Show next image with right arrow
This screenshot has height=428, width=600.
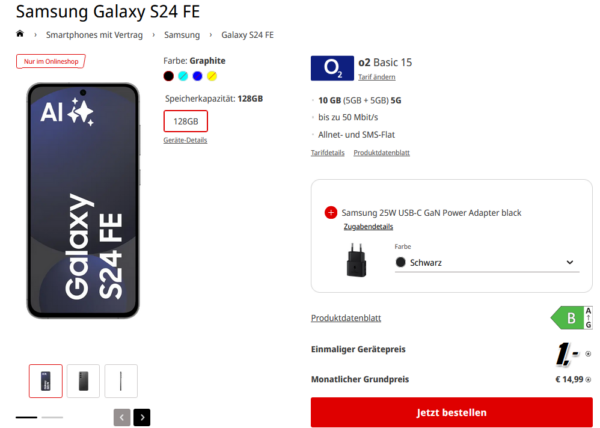[142, 417]
